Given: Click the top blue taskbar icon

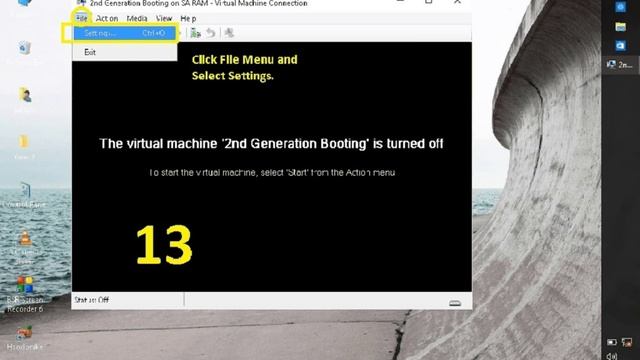Looking at the screenshot, I should pyautogui.click(x=620, y=7).
